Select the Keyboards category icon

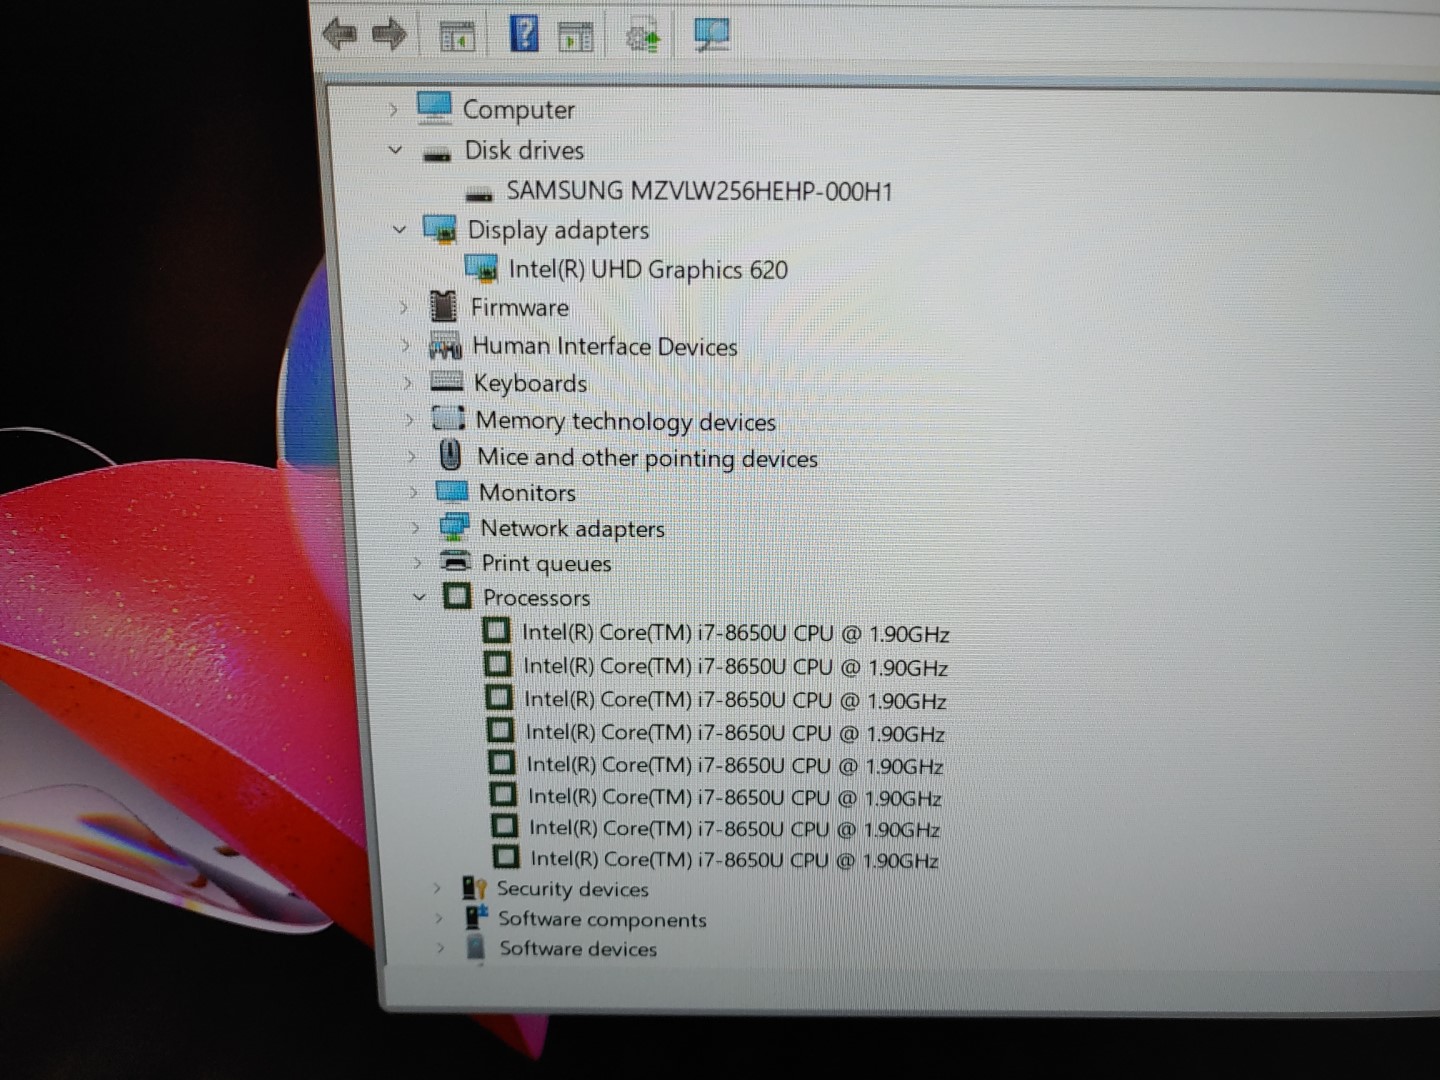446,381
